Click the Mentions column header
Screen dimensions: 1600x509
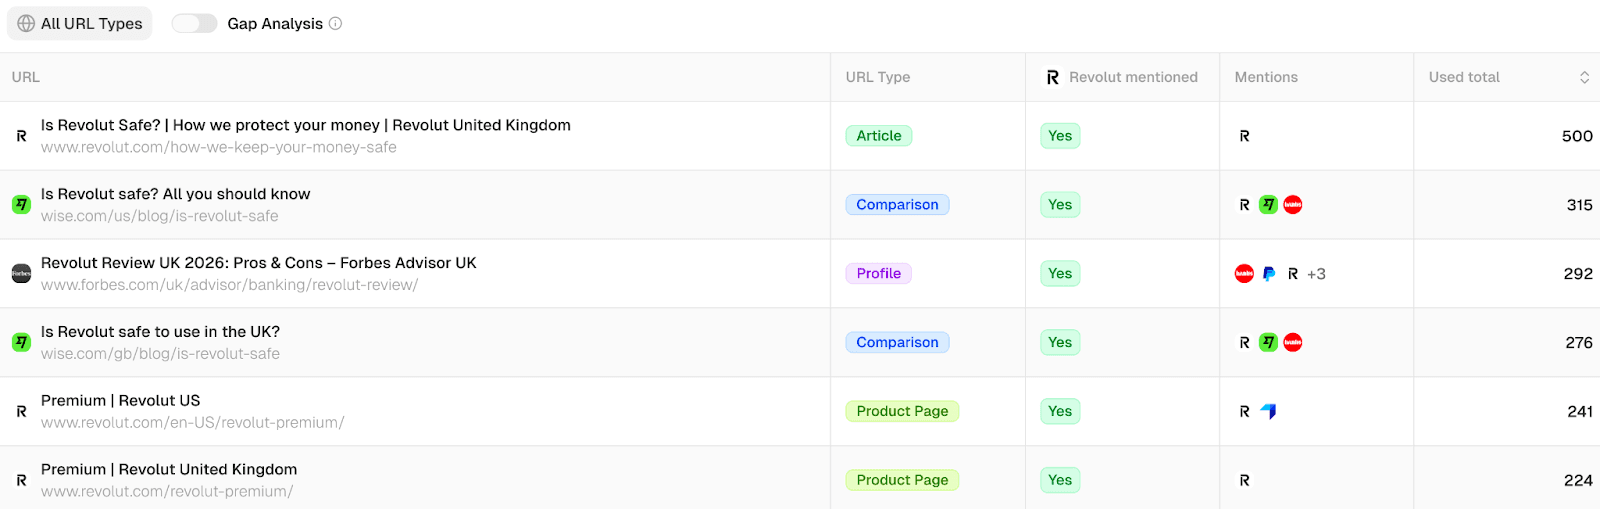pos(1266,77)
